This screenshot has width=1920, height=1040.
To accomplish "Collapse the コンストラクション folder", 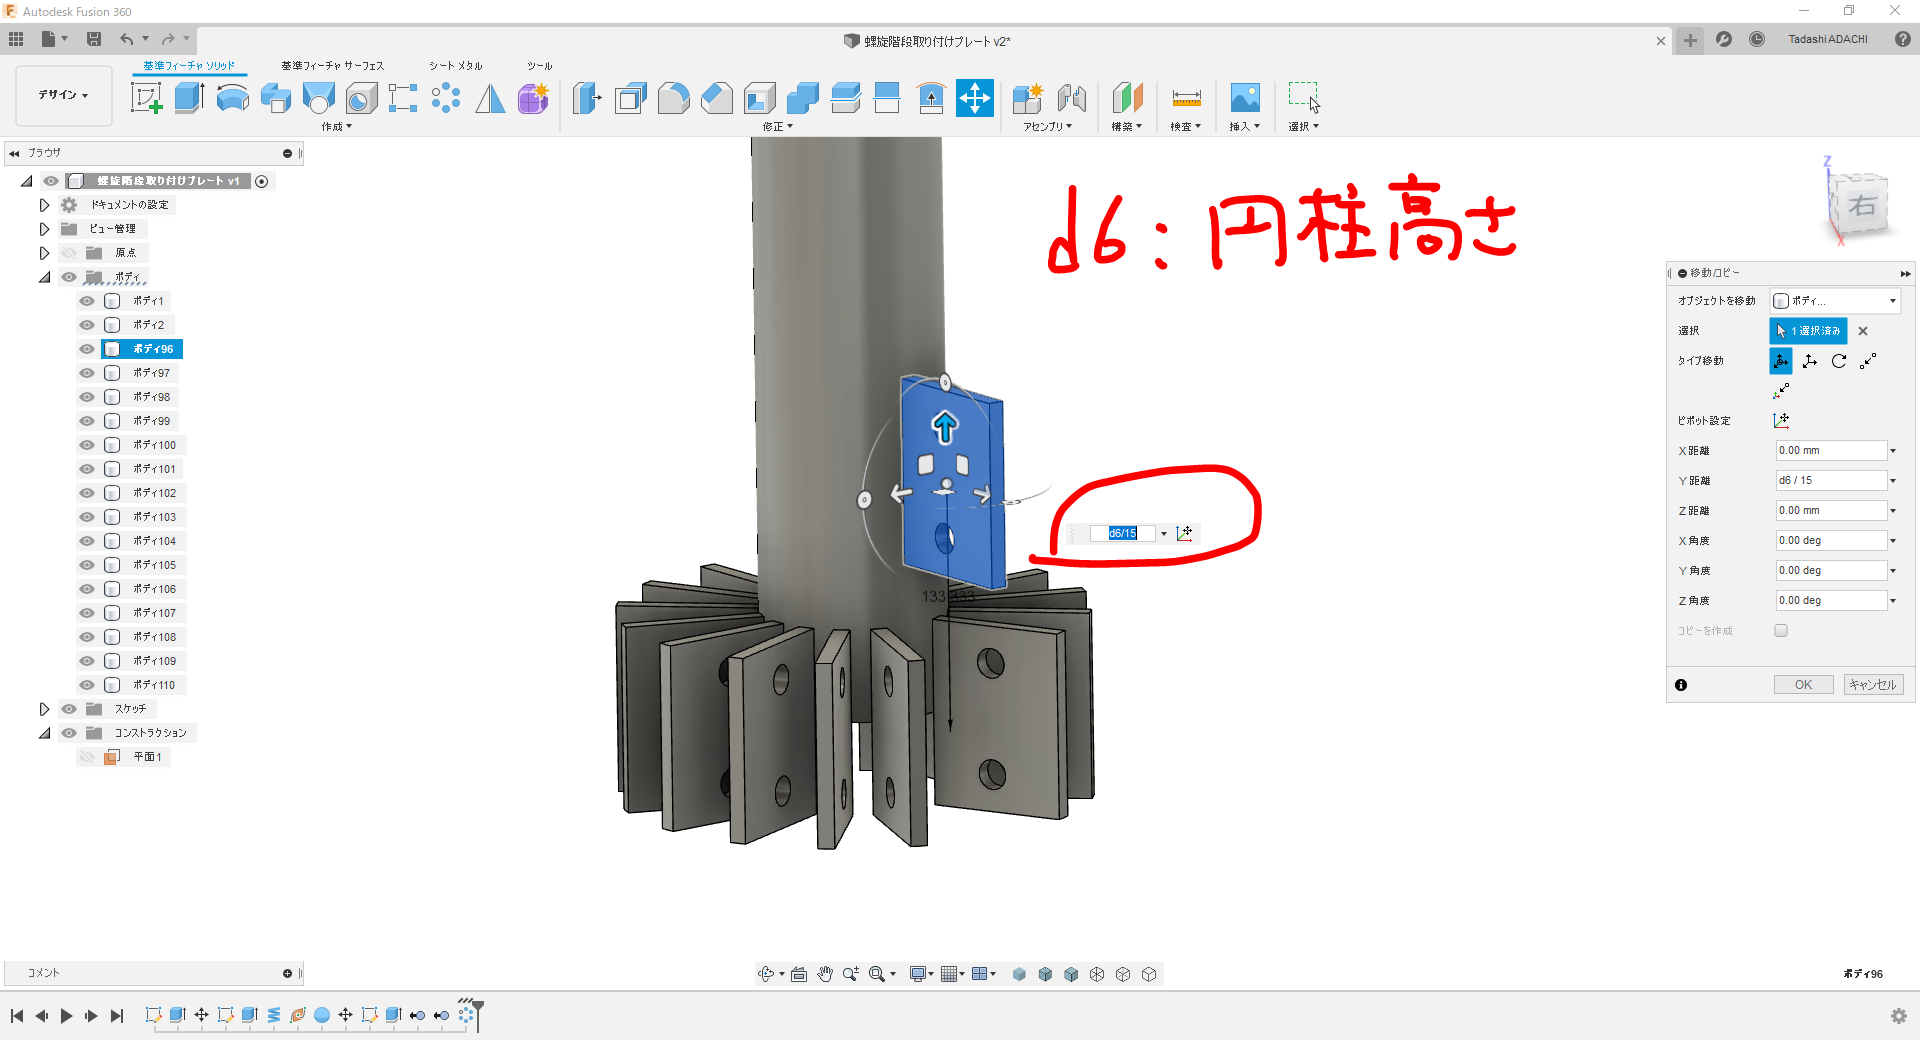I will point(44,733).
